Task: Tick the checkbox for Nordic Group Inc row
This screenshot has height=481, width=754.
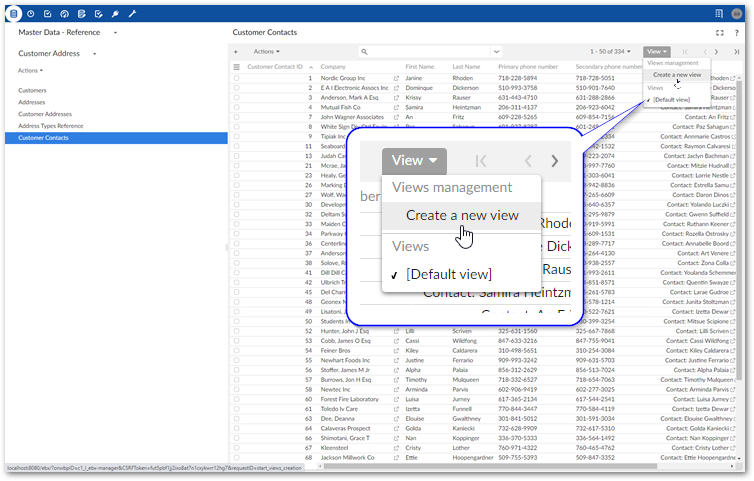Action: (x=237, y=77)
